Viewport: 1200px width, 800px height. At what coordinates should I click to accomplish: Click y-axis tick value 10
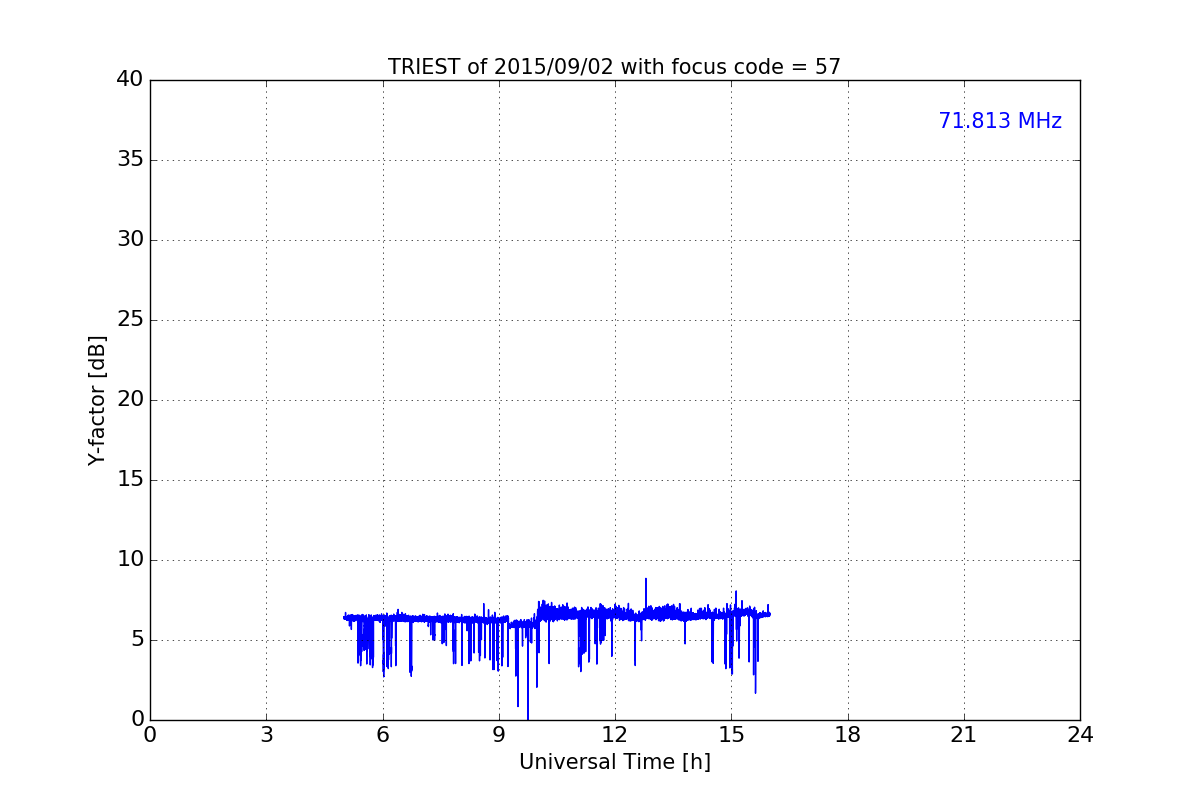pyautogui.click(x=130, y=560)
